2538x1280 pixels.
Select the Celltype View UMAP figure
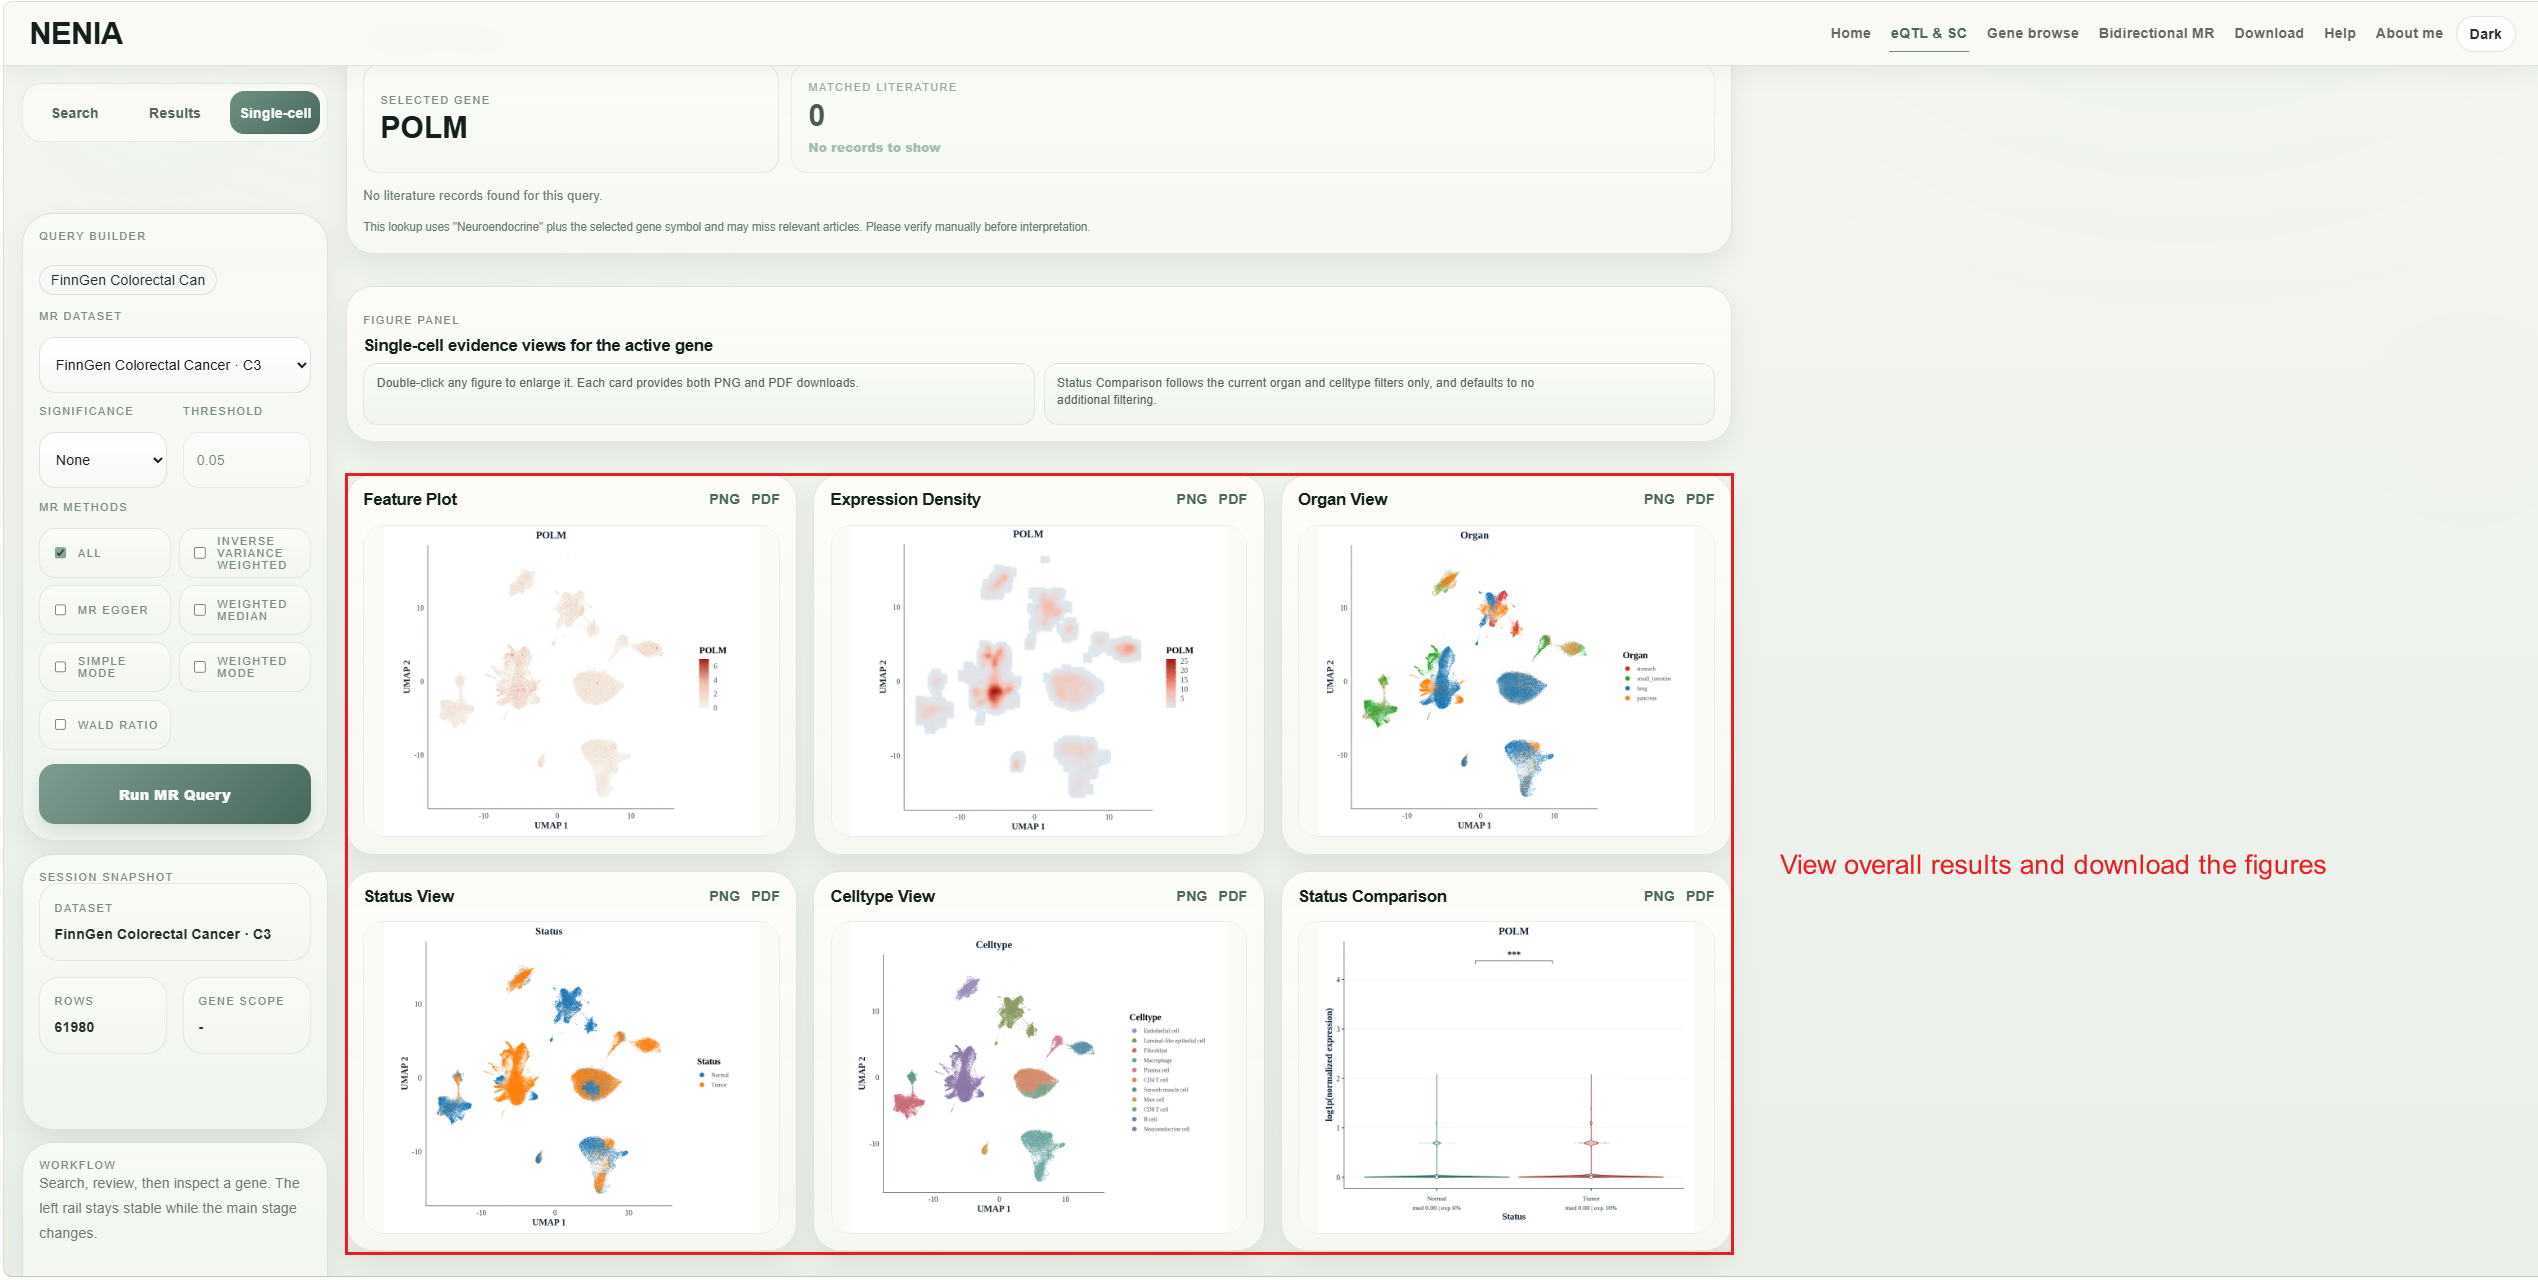1038,1078
